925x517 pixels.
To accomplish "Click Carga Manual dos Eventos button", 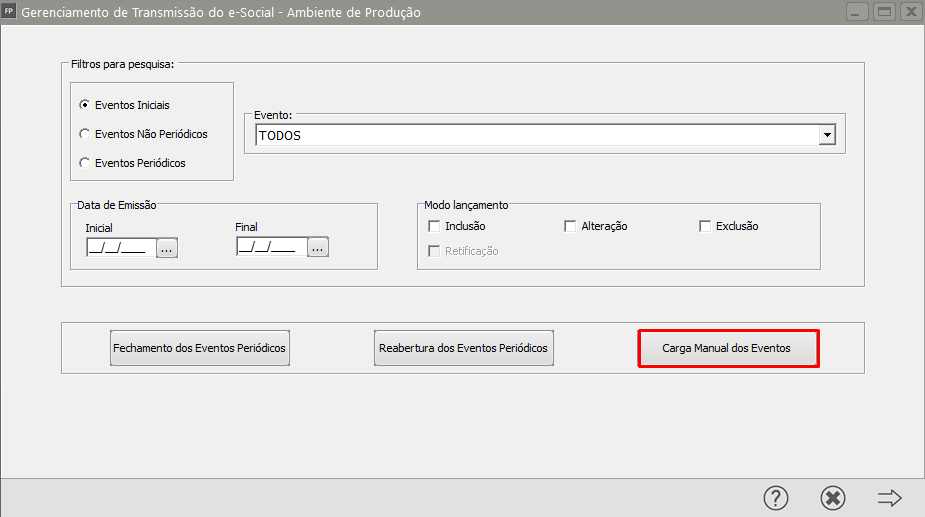I will pyautogui.click(x=727, y=349).
